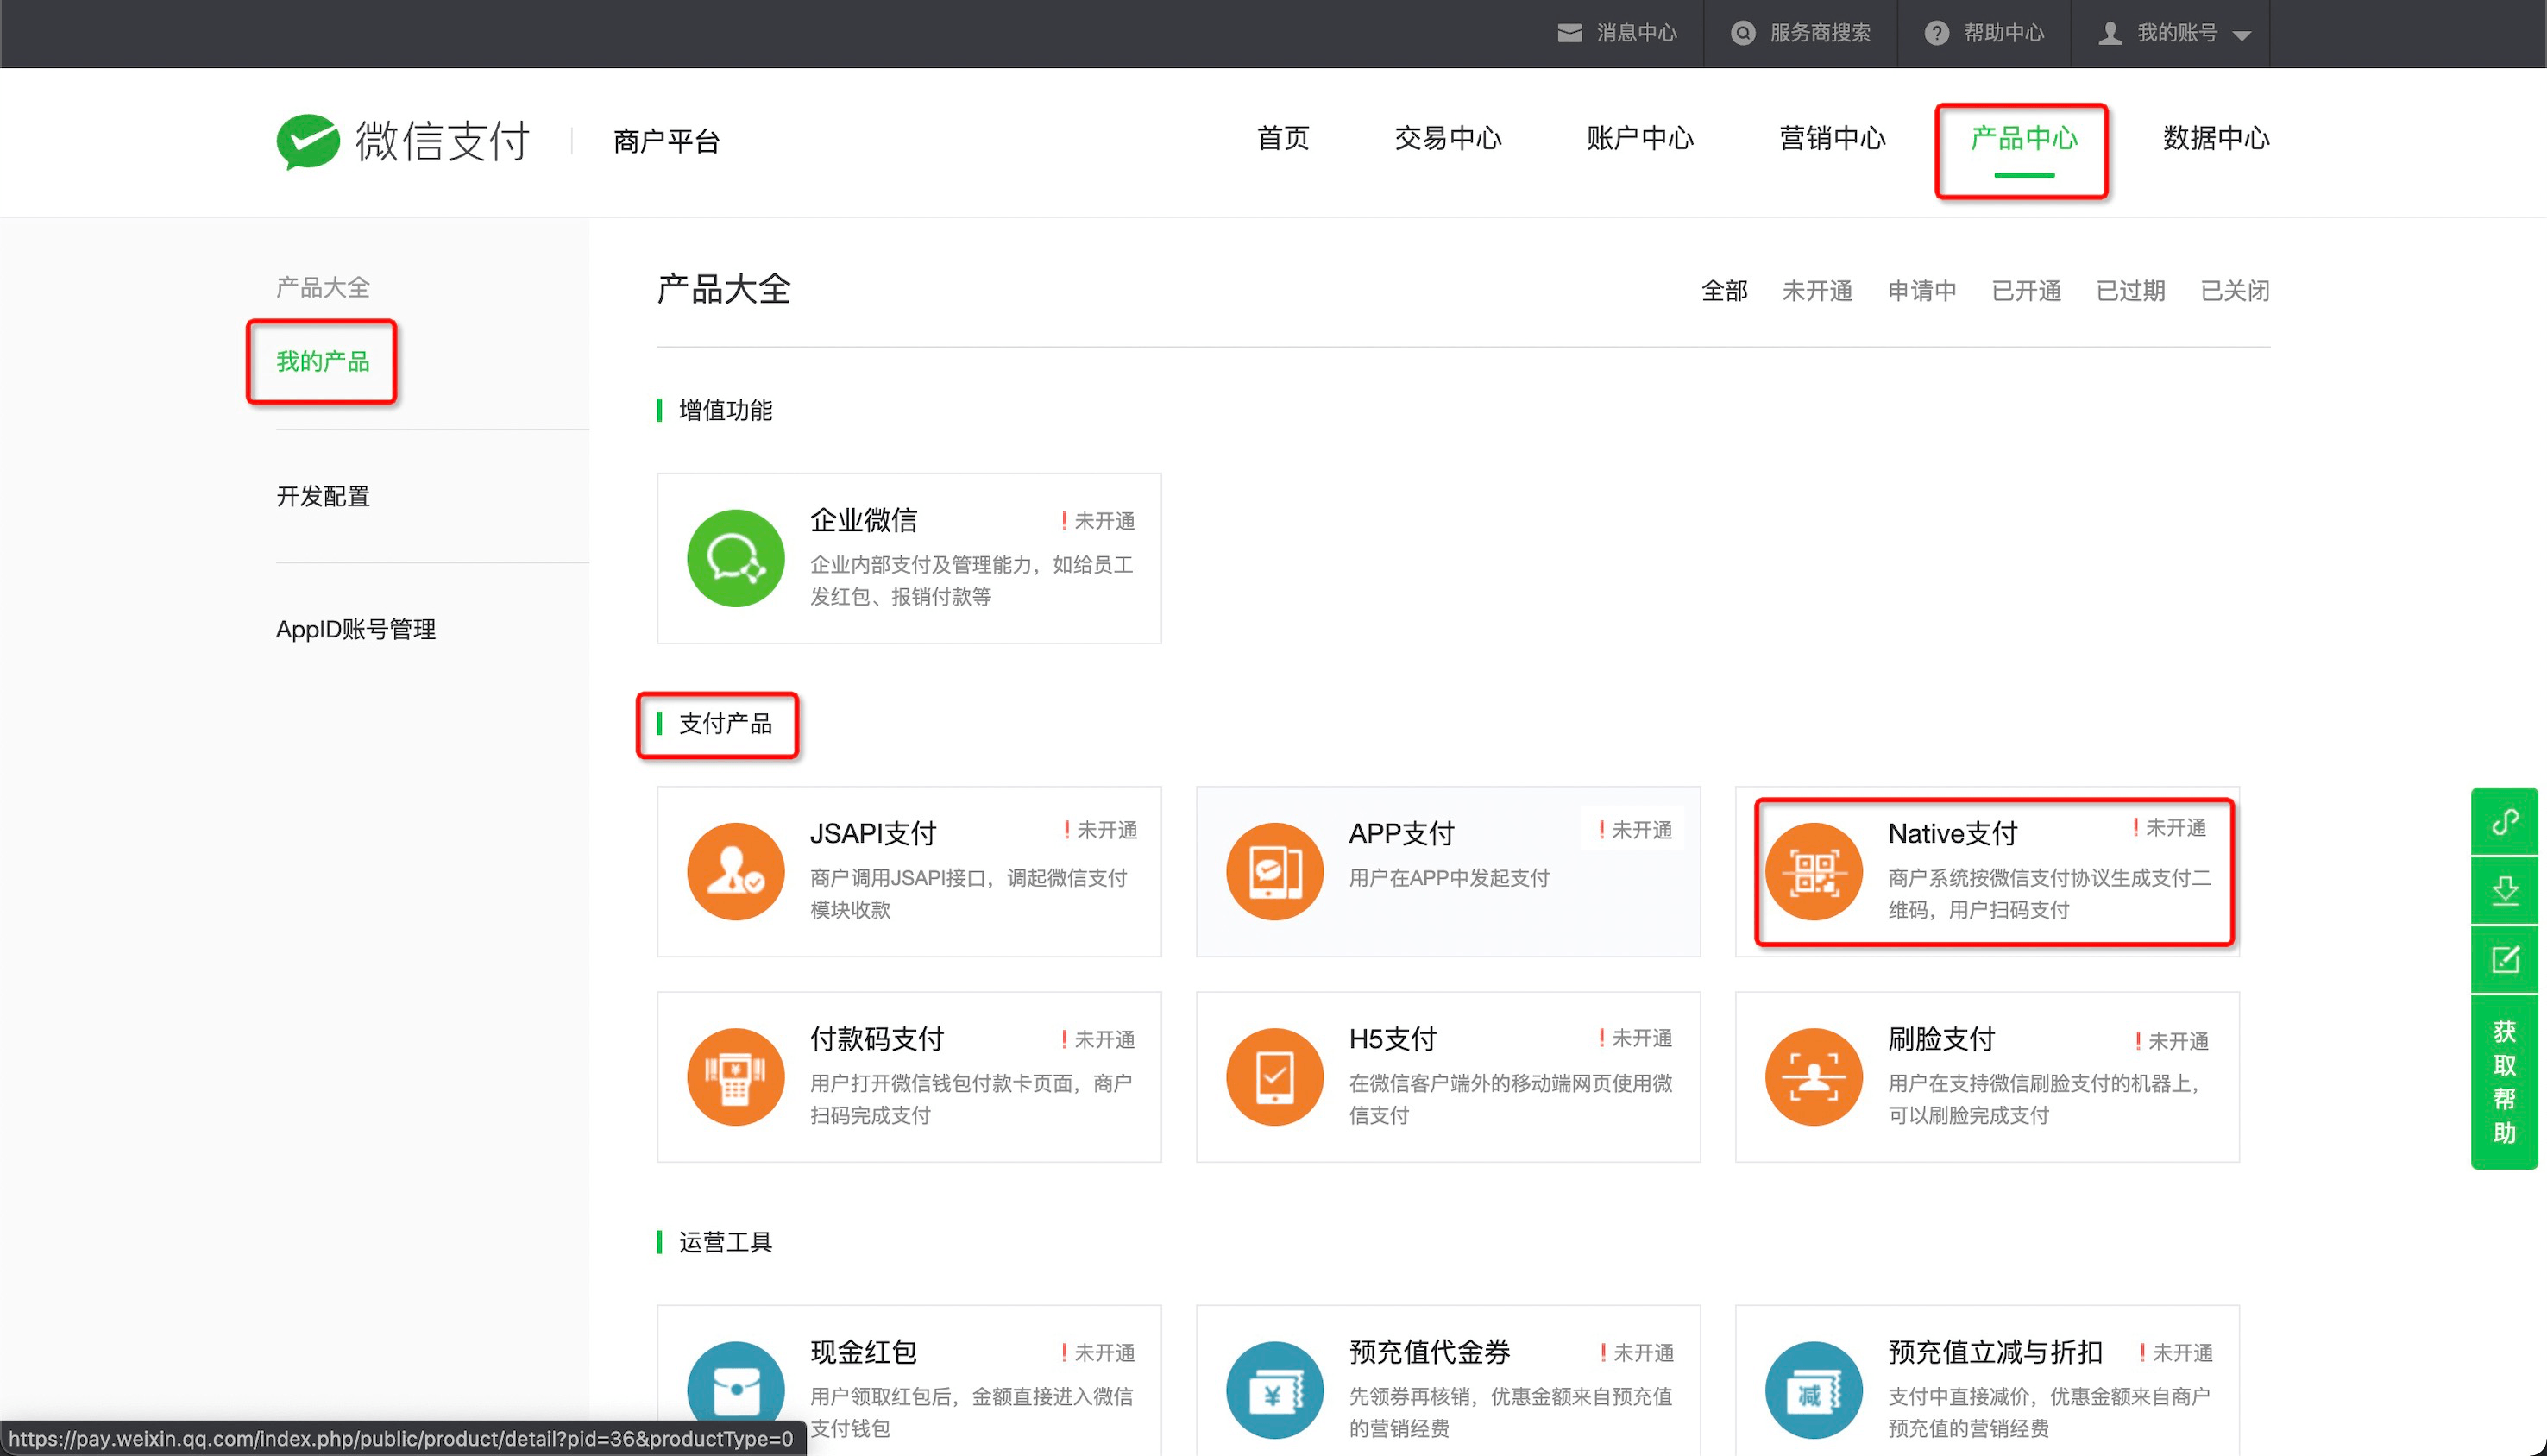Click the 预充值代金券 coupon icon
Viewport: 2547px width, 1456px height.
[1274, 1388]
